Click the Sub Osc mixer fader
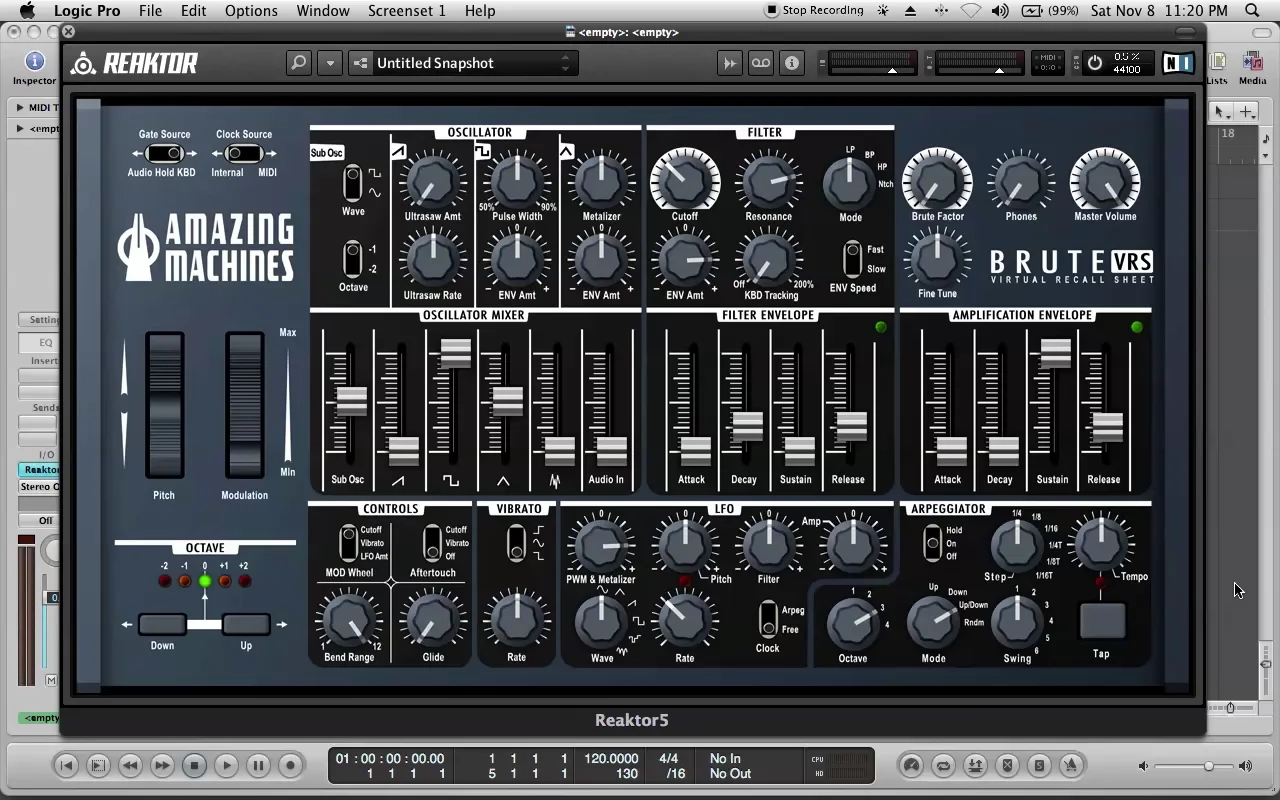This screenshot has width=1280, height=800. [x=351, y=401]
